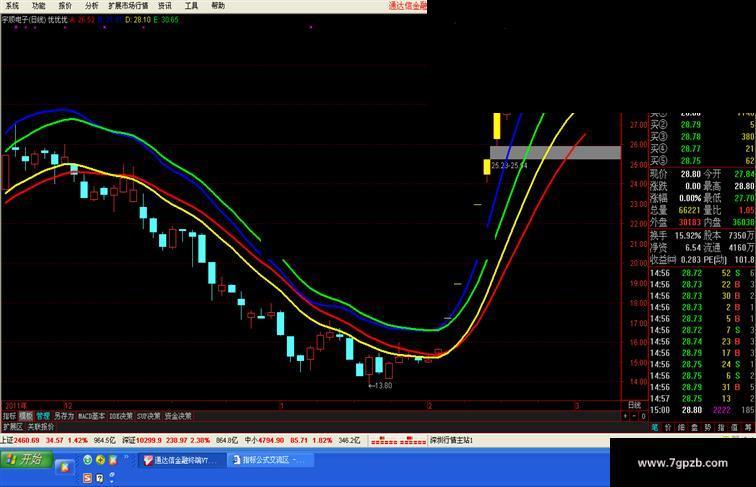Click the indicator value E: 30.65
The width and height of the screenshot is (756, 487).
click(x=166, y=20)
